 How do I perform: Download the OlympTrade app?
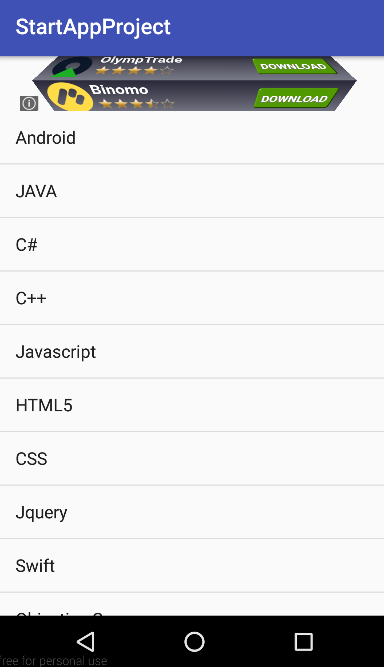(x=294, y=66)
